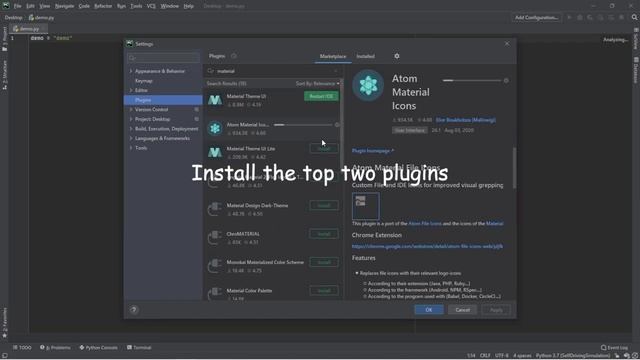This screenshot has width=640, height=360.
Task: Install ChroMATERIAL plugin
Action: point(324,234)
